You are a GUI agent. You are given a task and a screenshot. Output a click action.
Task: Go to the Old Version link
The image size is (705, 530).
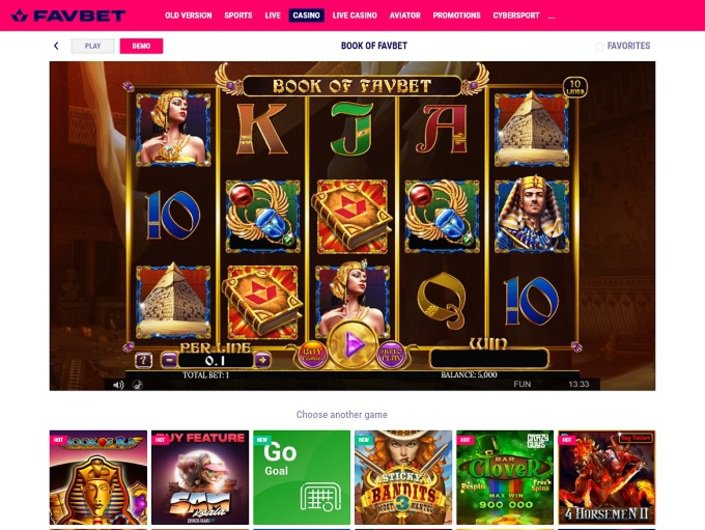(x=188, y=15)
